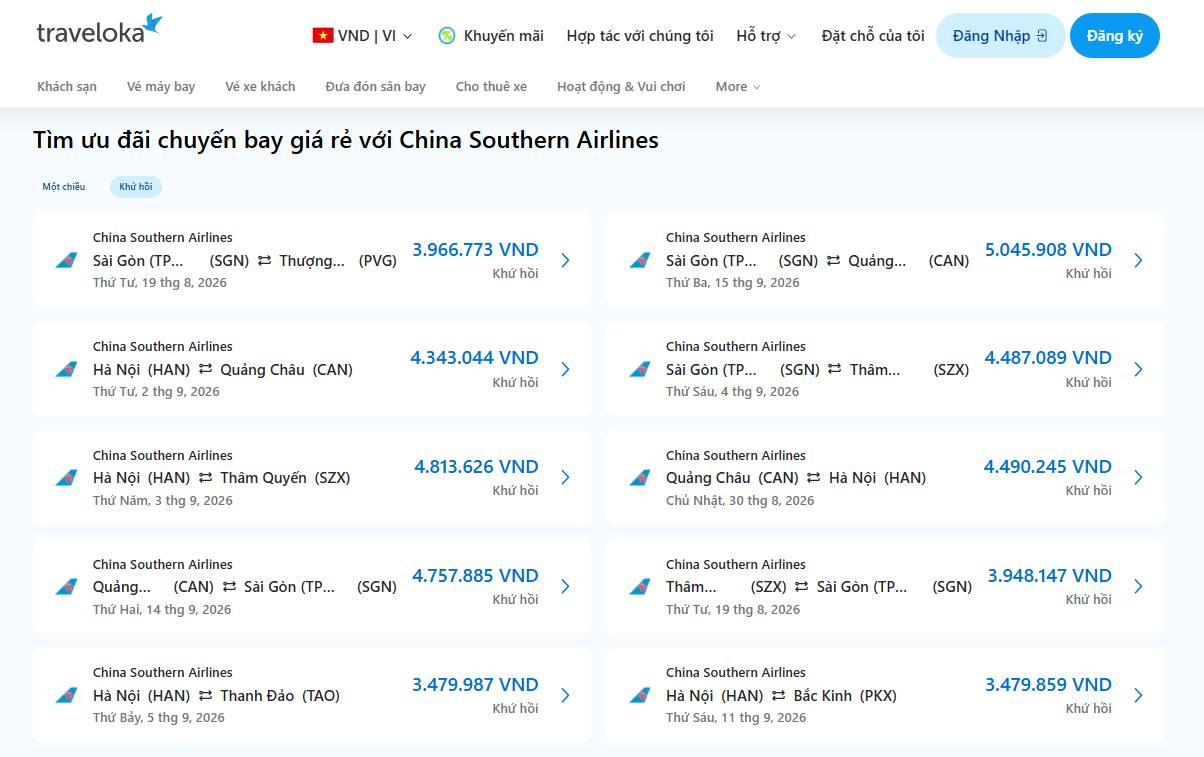Select the Một chiều trip filter

click(x=64, y=187)
